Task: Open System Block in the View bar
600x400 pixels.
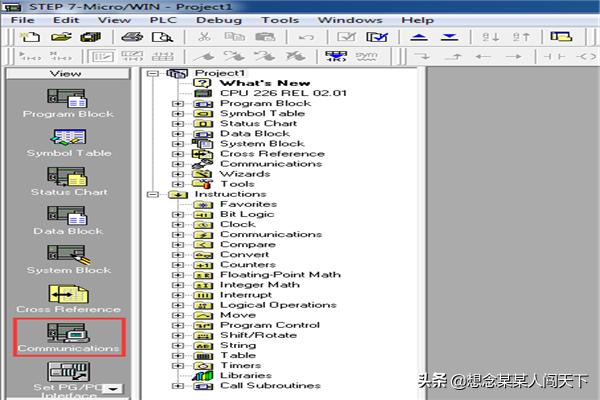Action: coord(69,260)
